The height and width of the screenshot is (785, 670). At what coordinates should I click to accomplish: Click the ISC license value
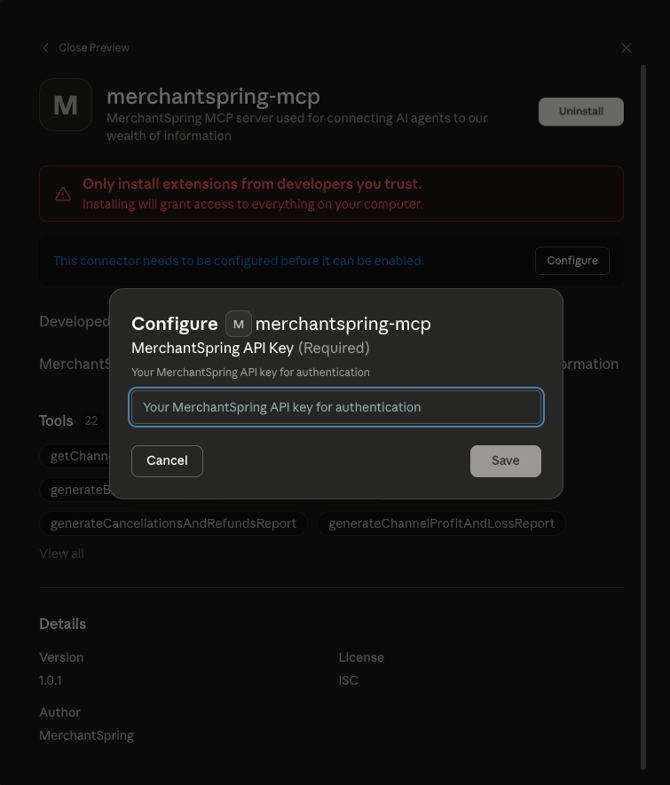pyautogui.click(x=349, y=680)
